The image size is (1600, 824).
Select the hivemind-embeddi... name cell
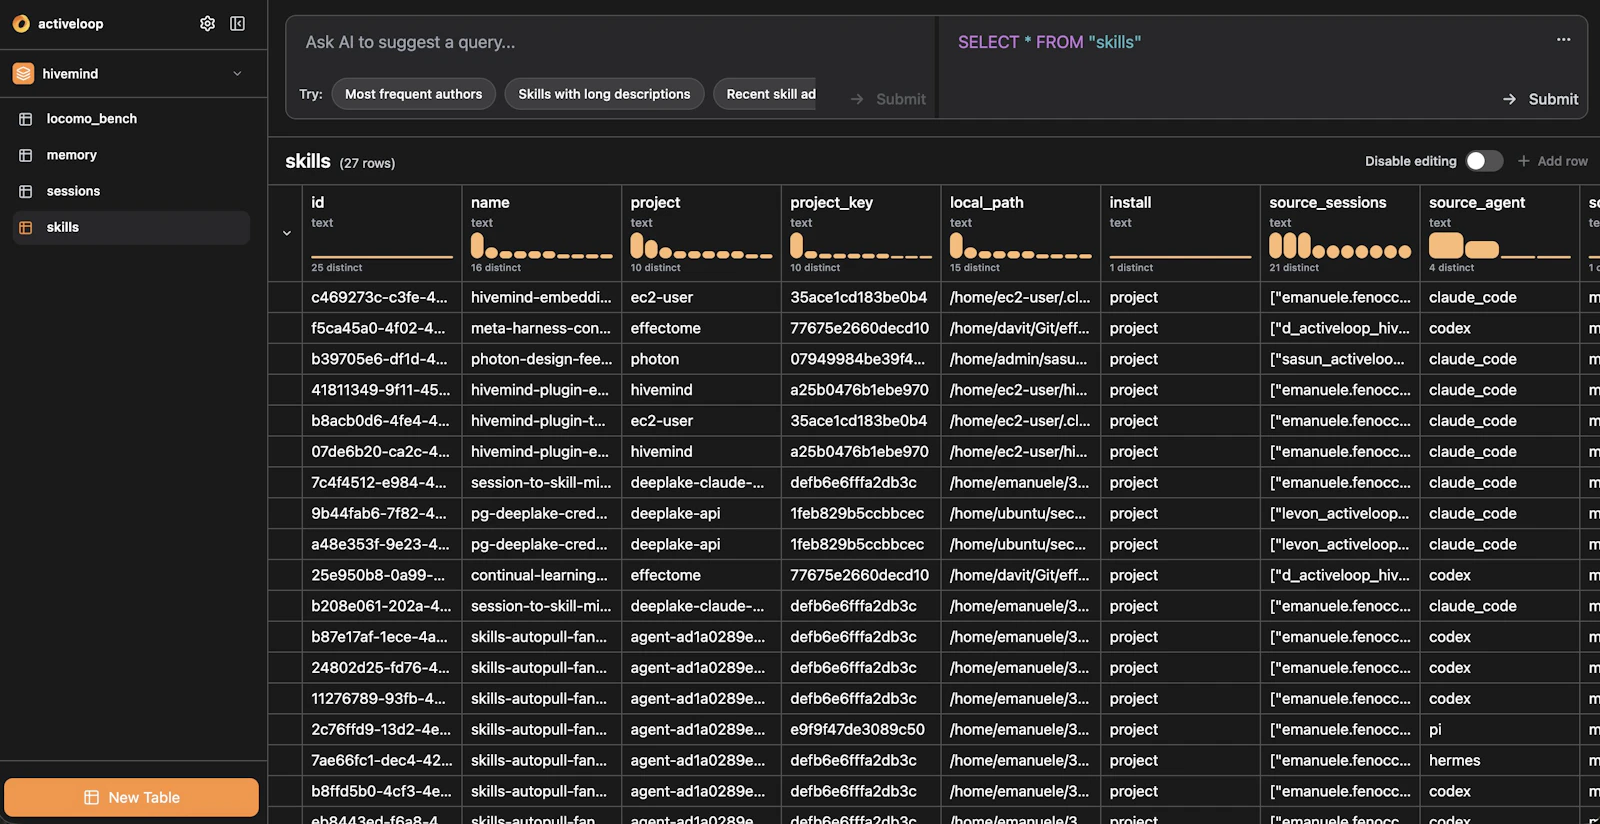[541, 297]
